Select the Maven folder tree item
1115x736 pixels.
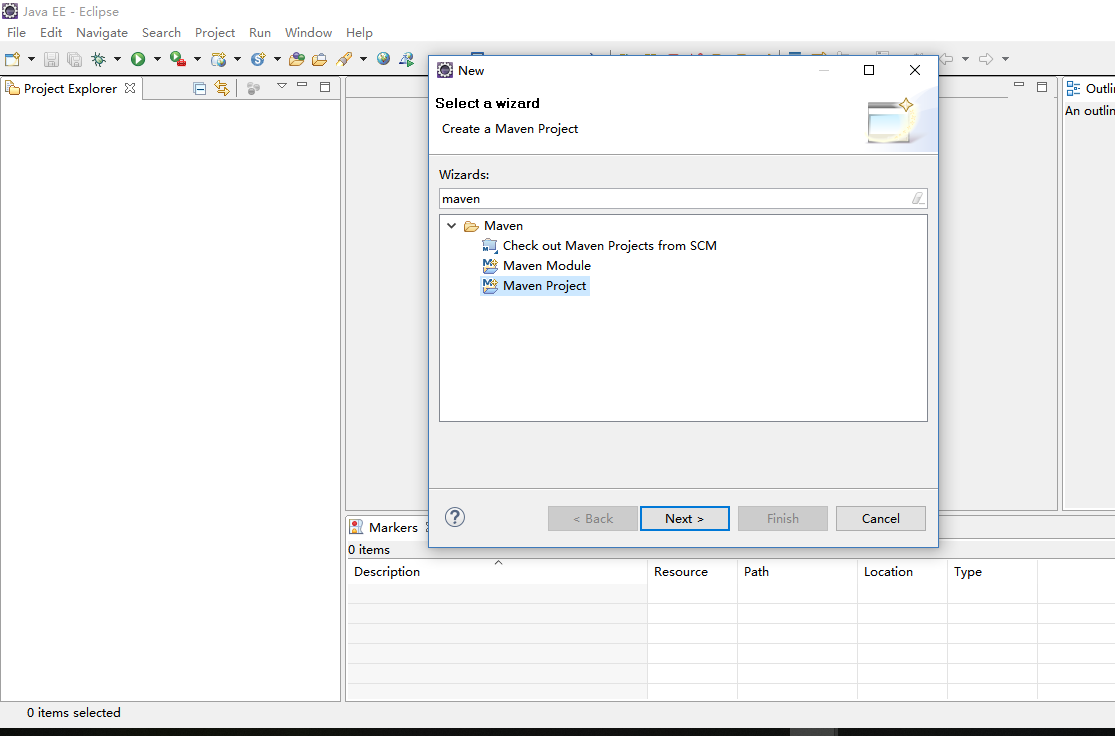[x=503, y=225]
